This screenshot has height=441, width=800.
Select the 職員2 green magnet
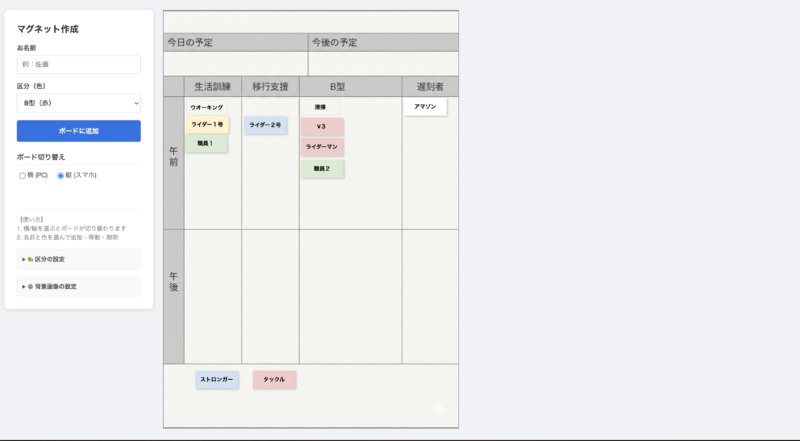coord(322,169)
